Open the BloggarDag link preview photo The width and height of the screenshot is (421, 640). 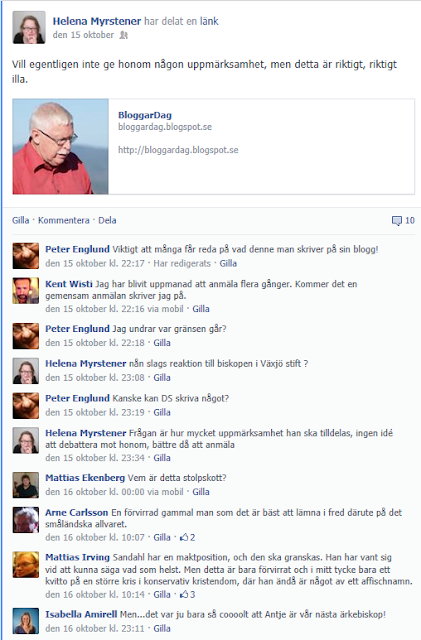pos(60,147)
